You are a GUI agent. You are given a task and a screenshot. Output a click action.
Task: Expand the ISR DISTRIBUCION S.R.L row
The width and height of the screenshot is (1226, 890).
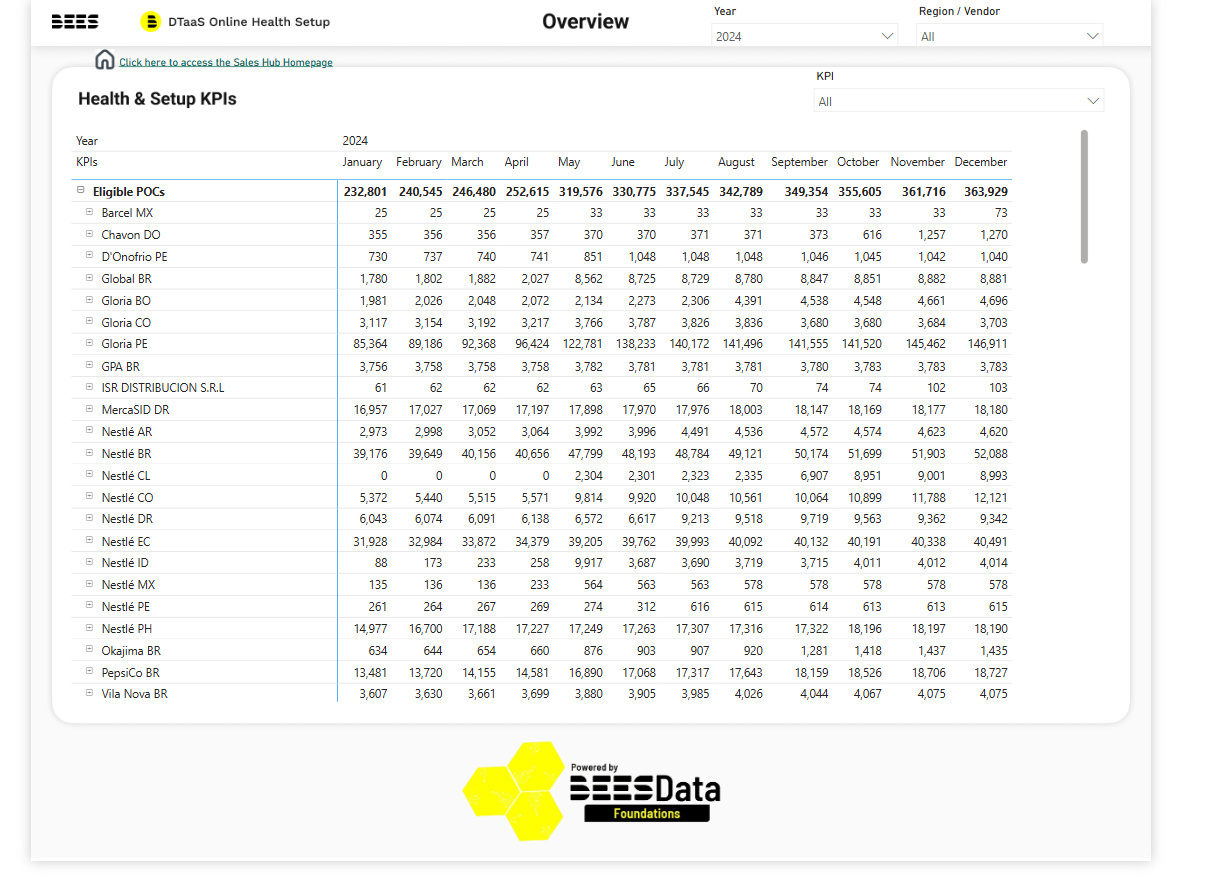click(89, 387)
